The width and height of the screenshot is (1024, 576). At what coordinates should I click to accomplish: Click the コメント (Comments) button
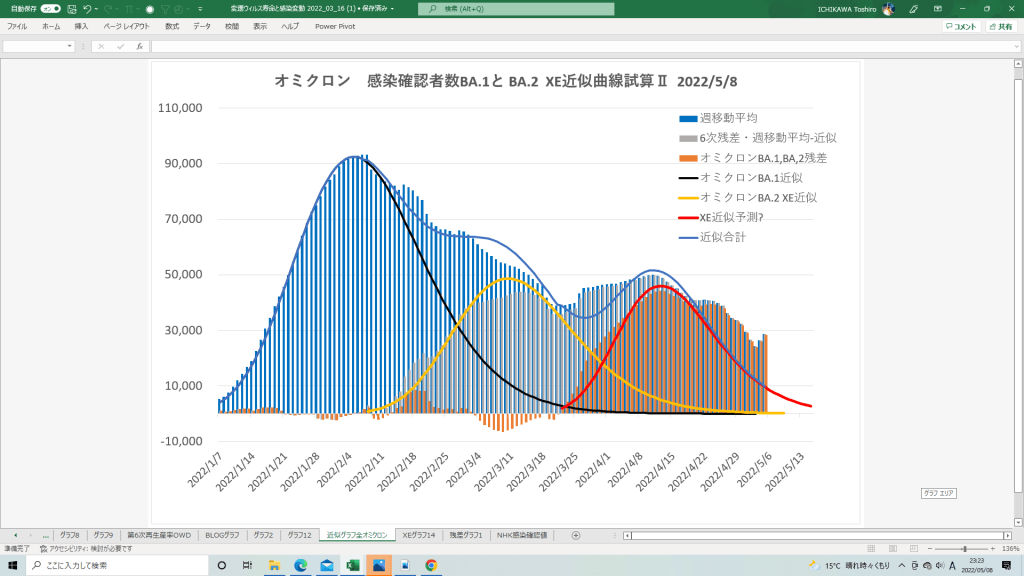coord(960,26)
